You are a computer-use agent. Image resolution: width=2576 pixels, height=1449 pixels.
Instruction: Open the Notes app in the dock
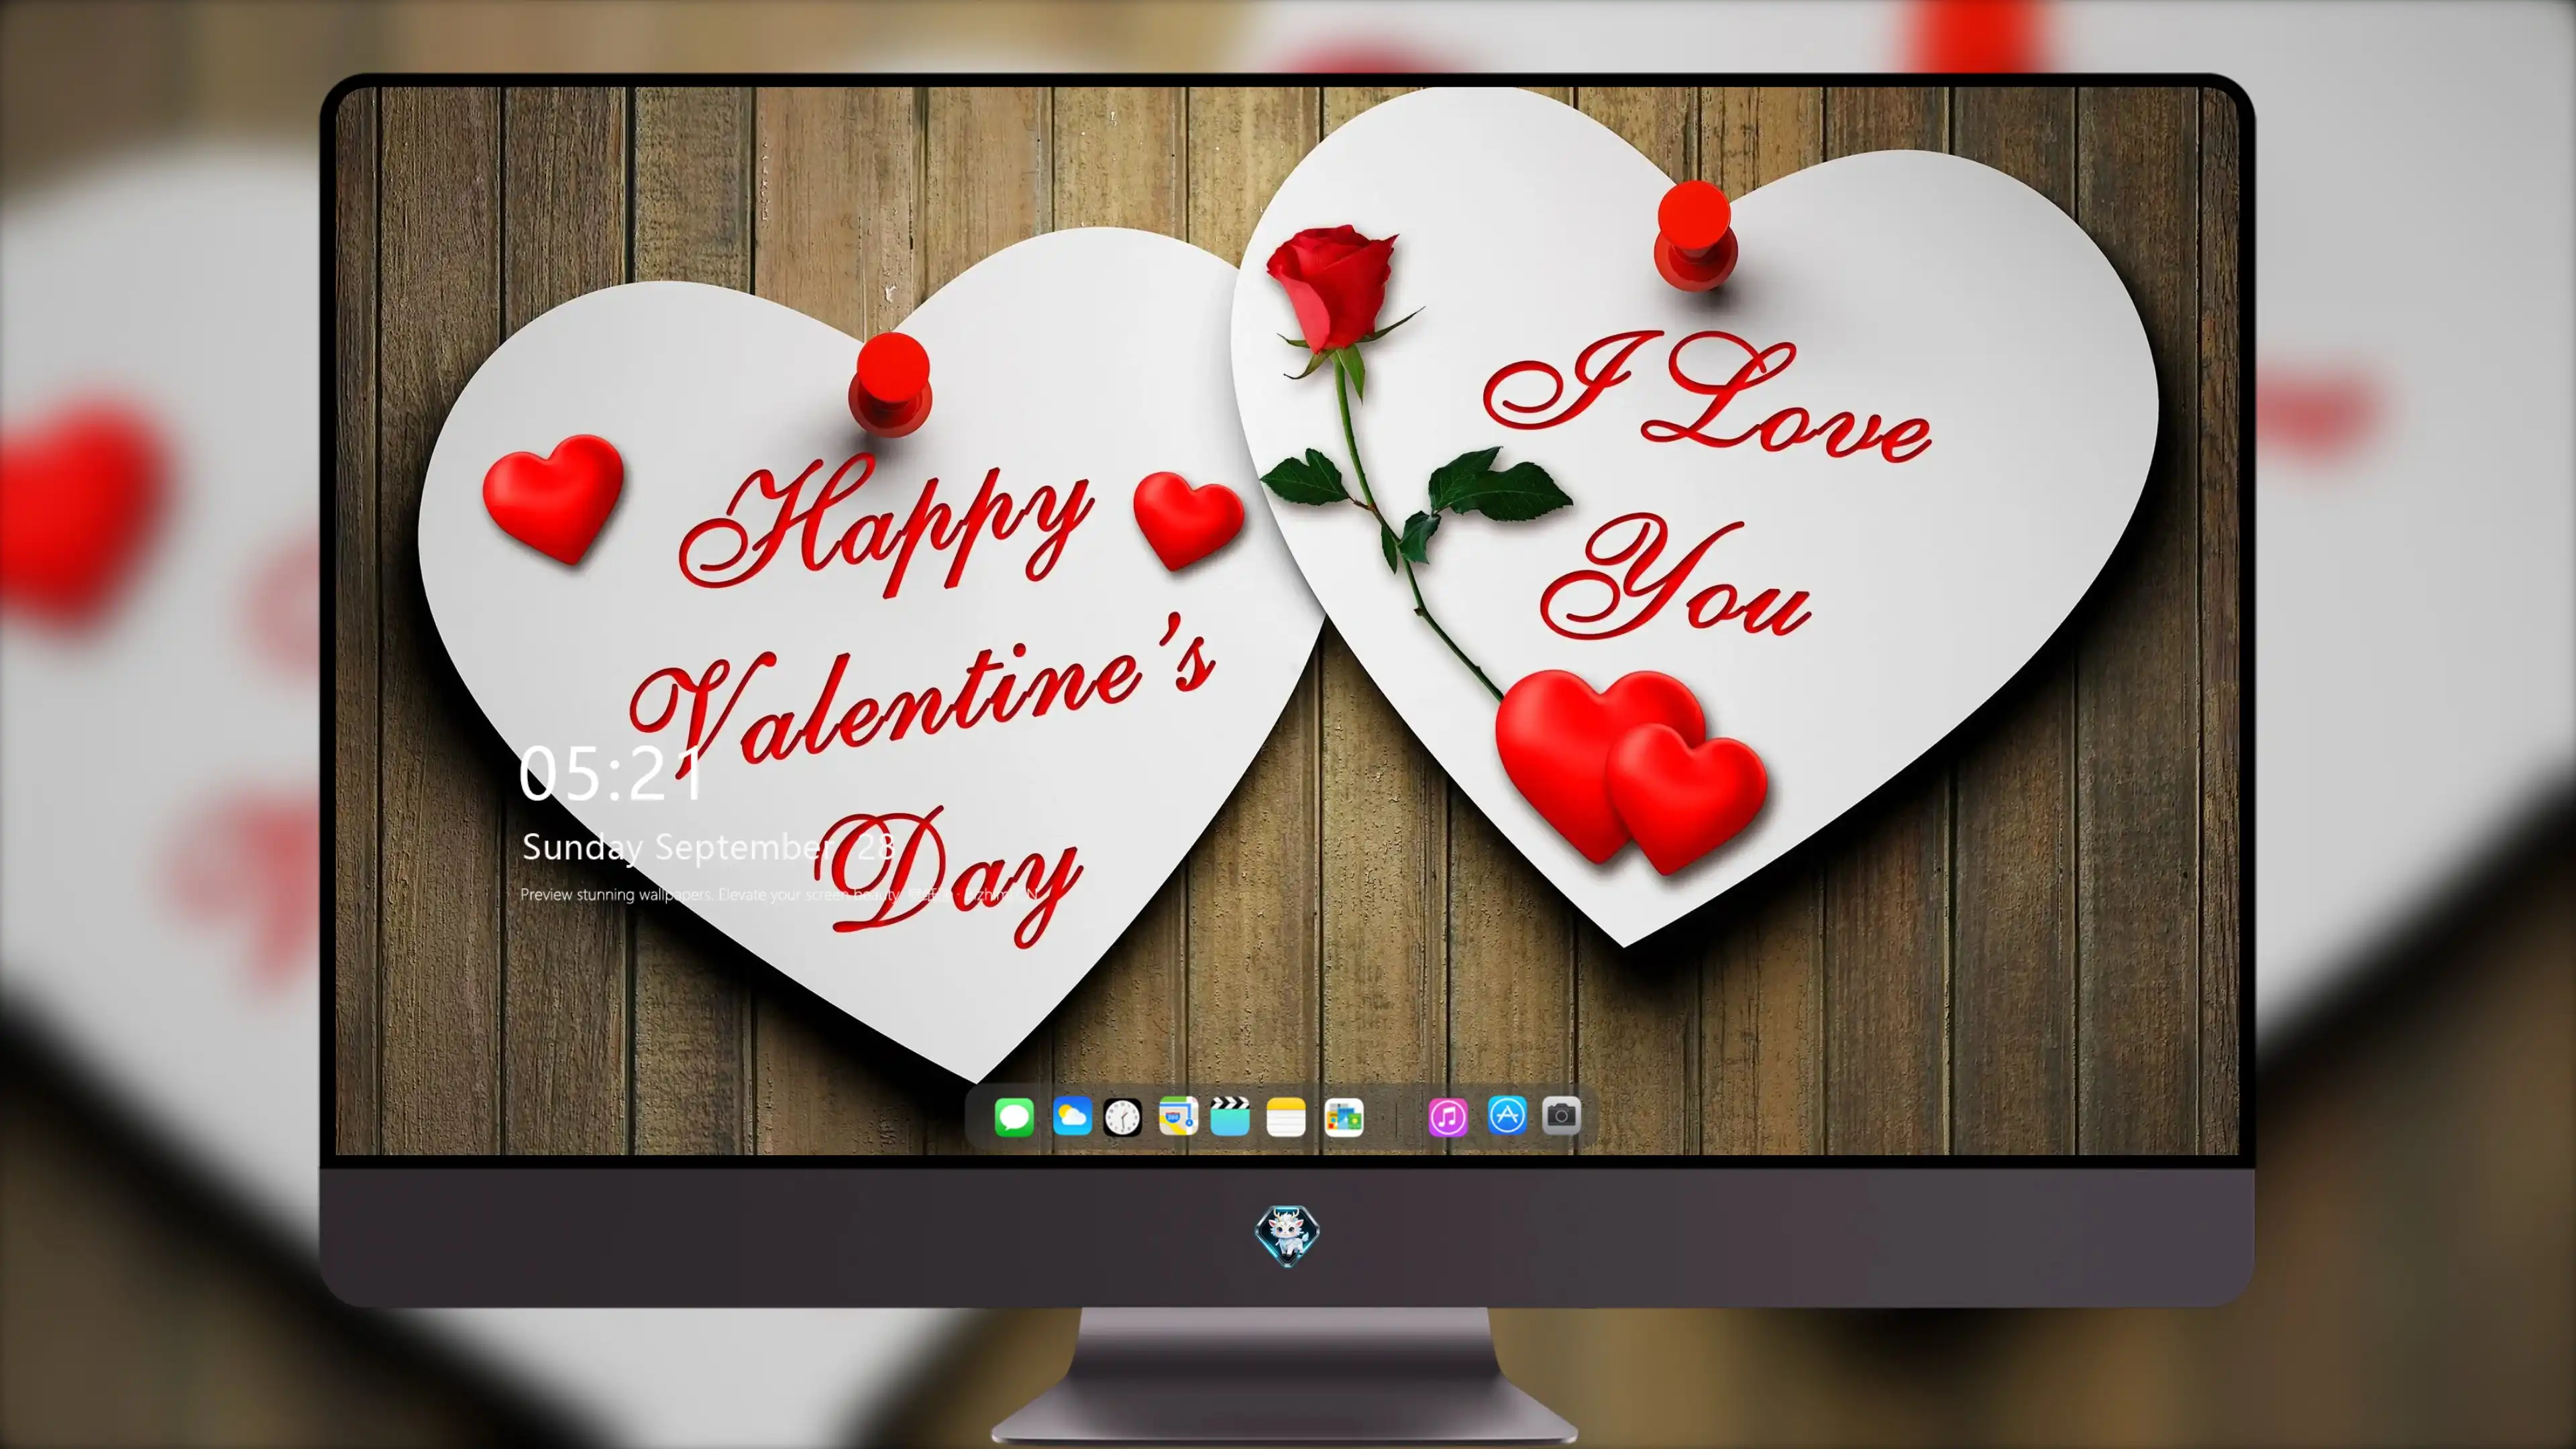[x=1286, y=1116]
